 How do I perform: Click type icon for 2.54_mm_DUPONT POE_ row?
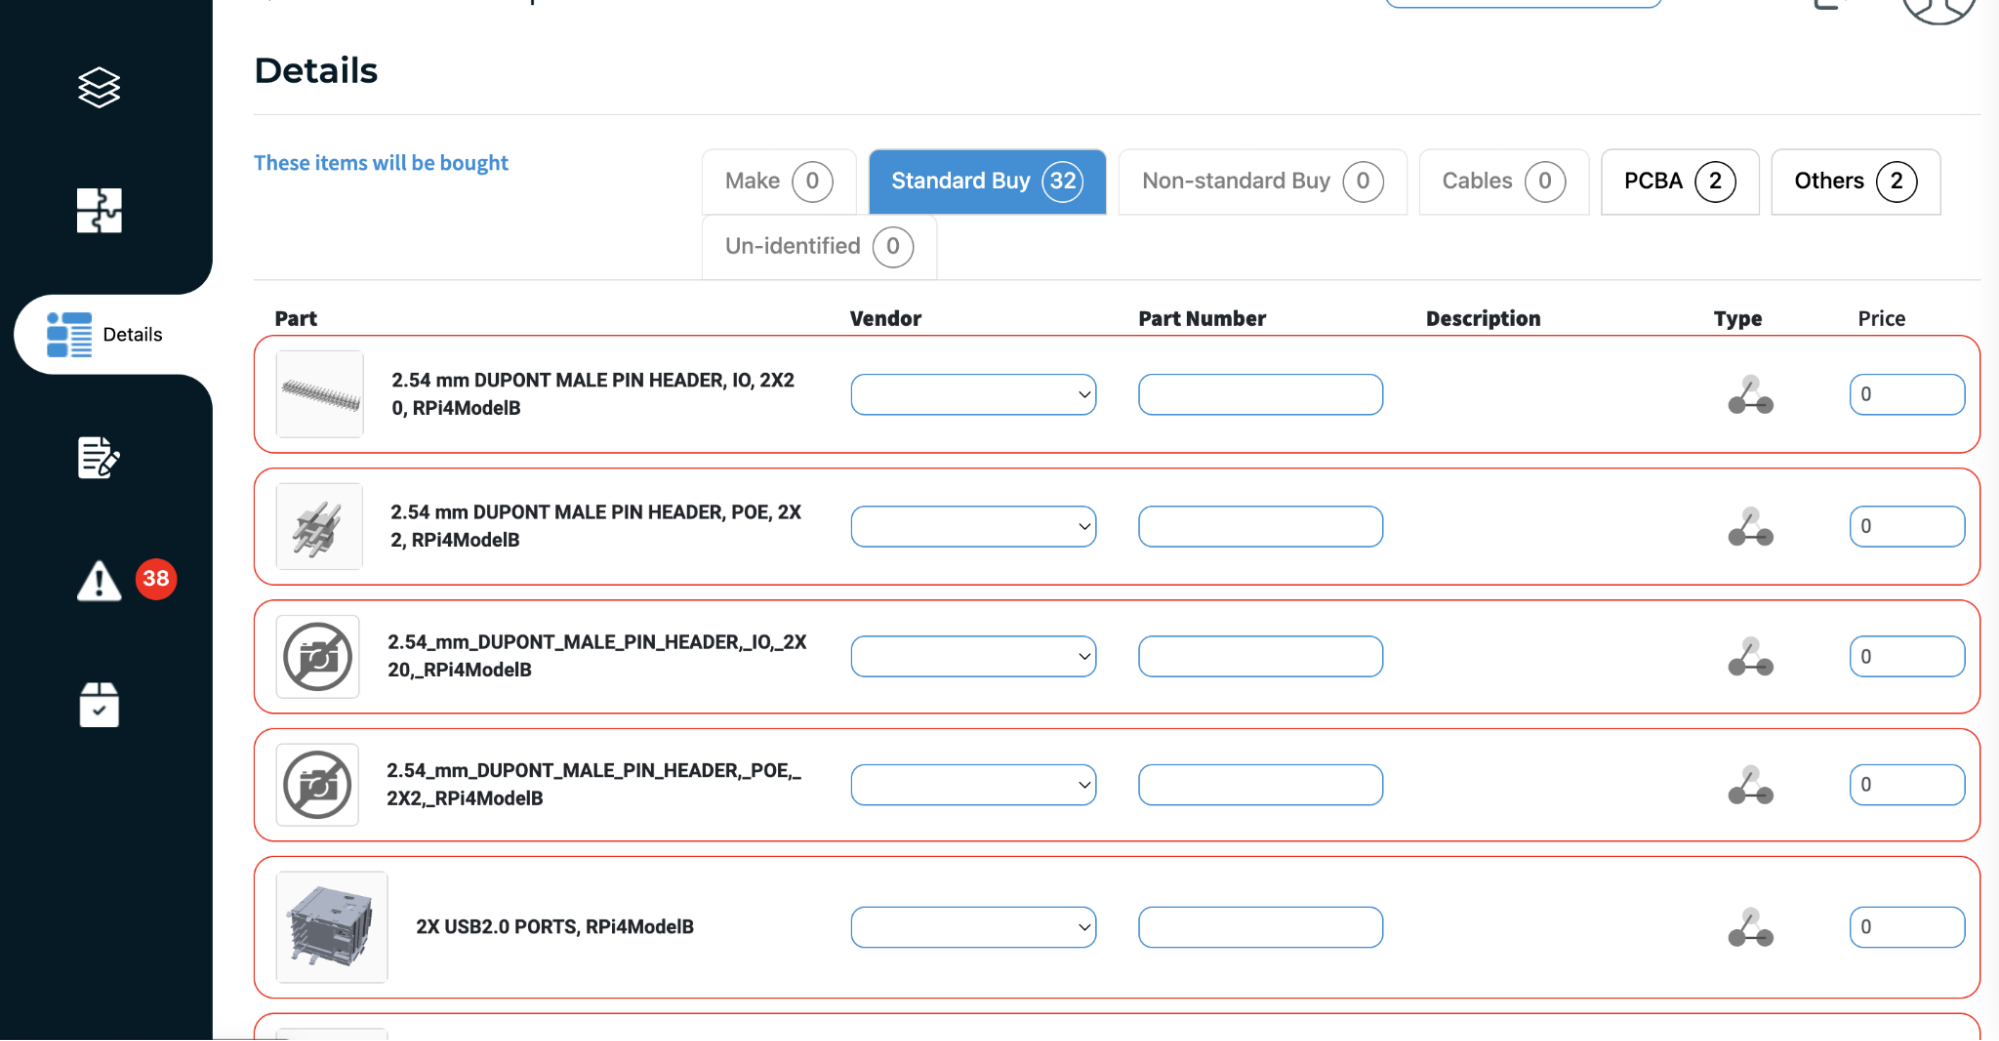(1750, 785)
